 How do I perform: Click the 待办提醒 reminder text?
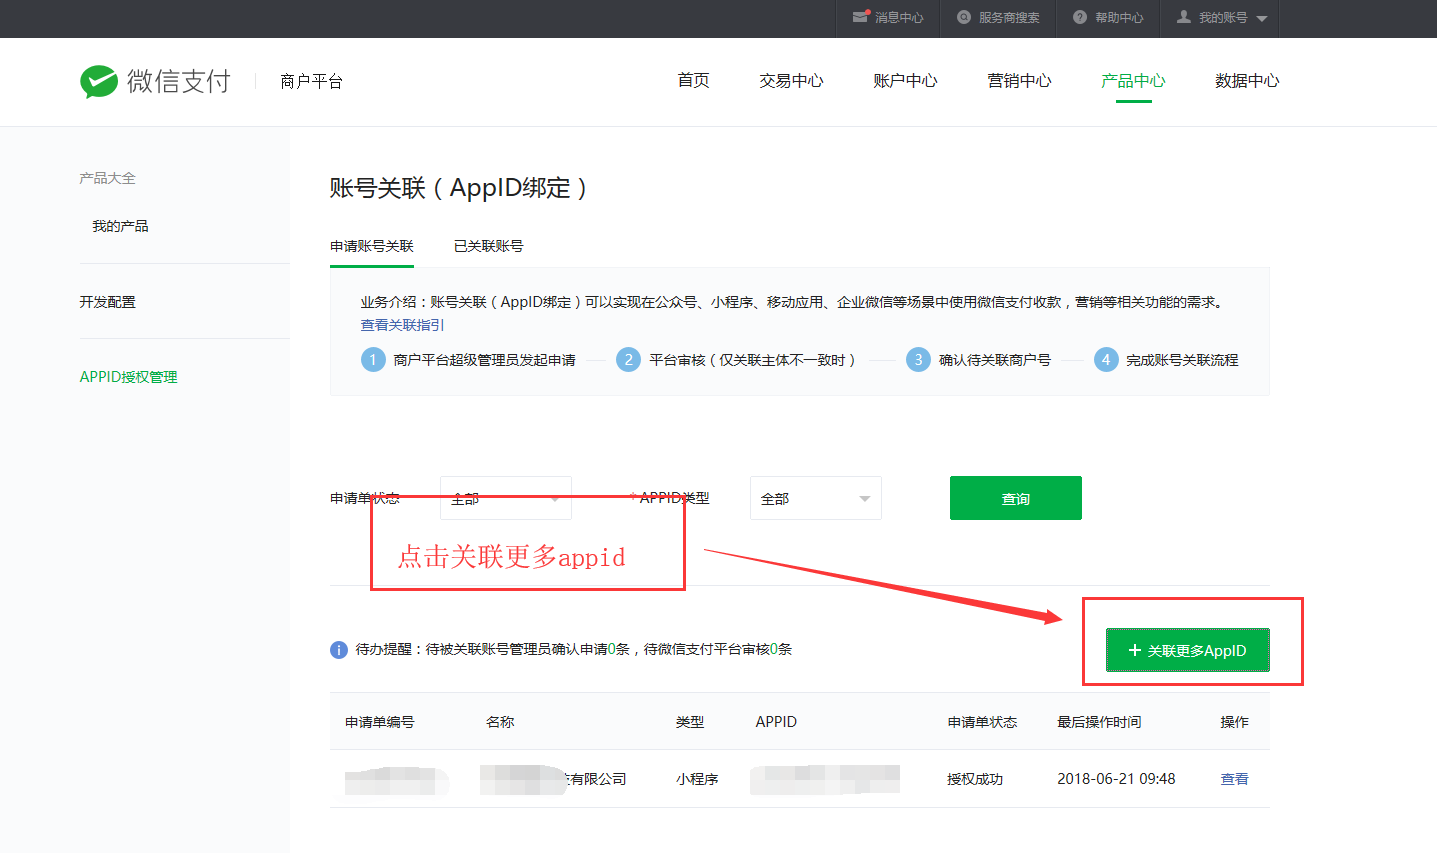coord(574,650)
